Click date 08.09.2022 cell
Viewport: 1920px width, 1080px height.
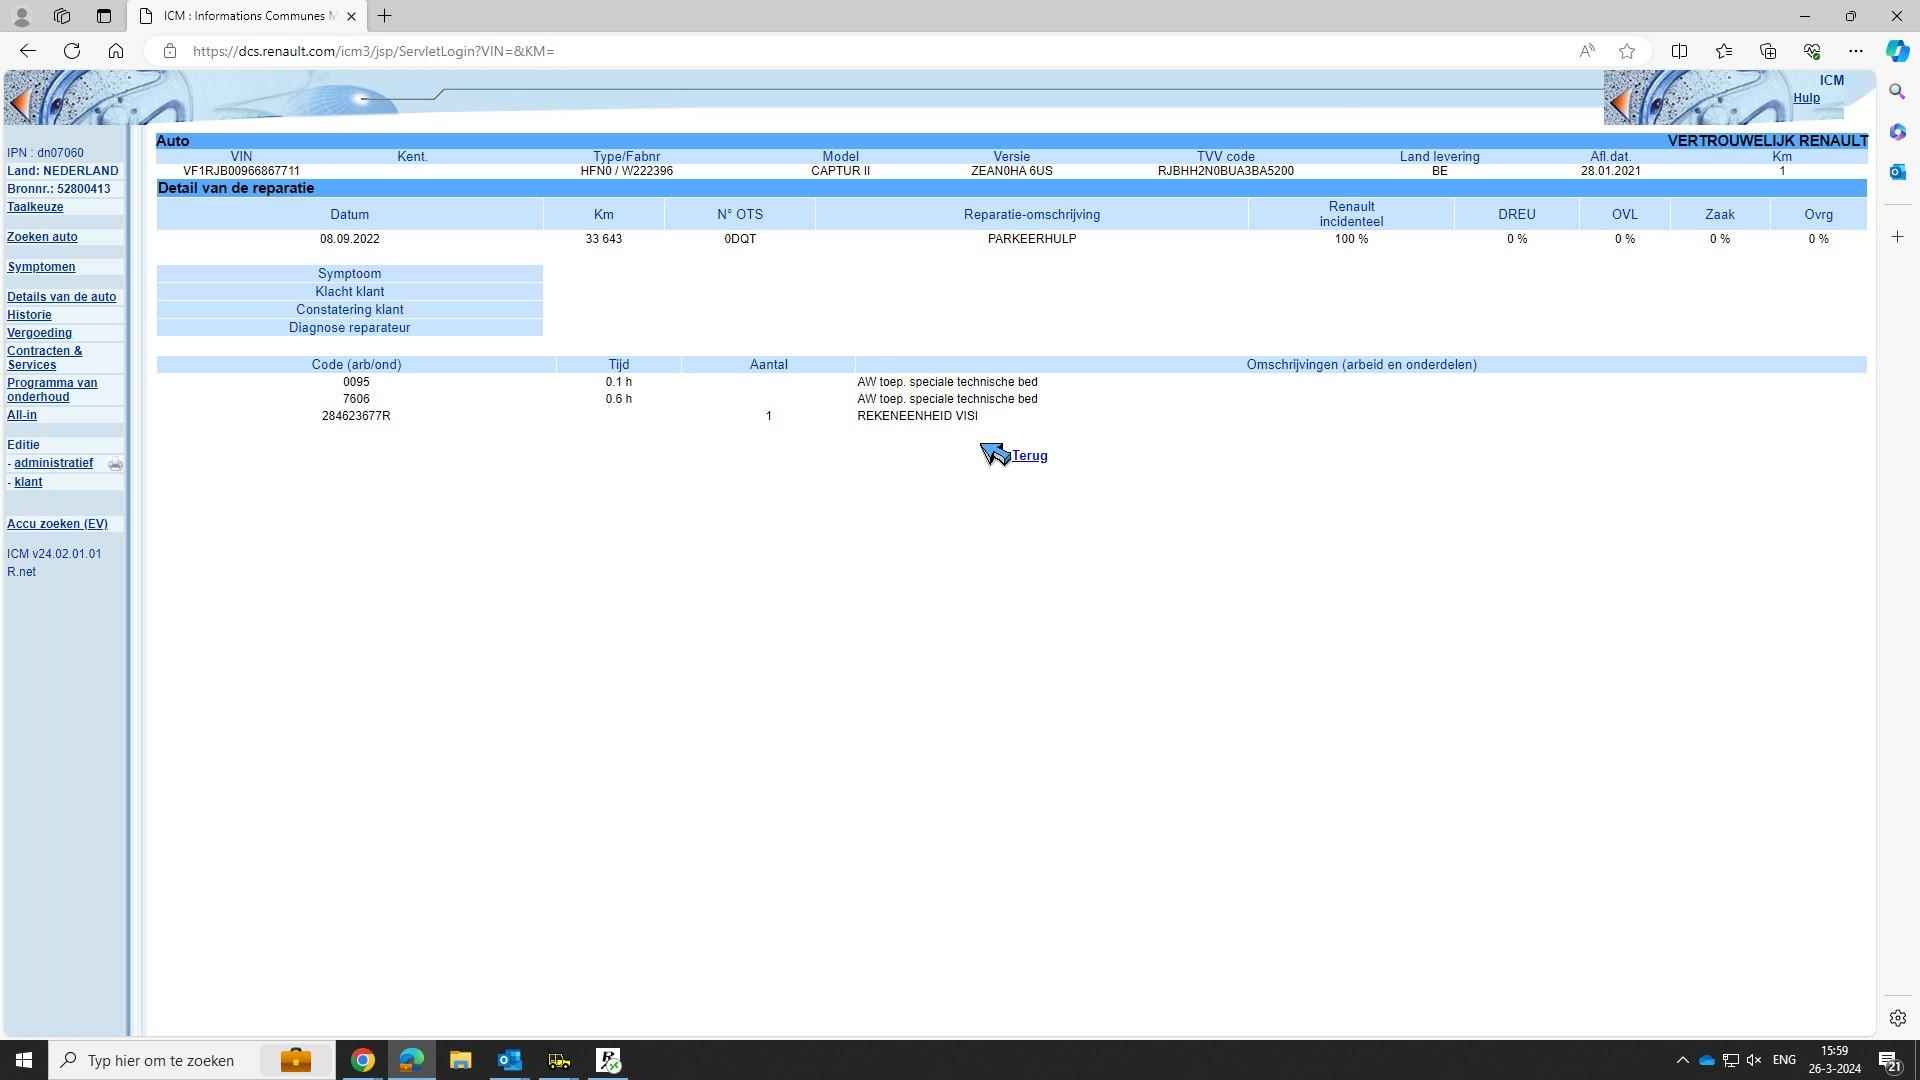pyautogui.click(x=349, y=239)
